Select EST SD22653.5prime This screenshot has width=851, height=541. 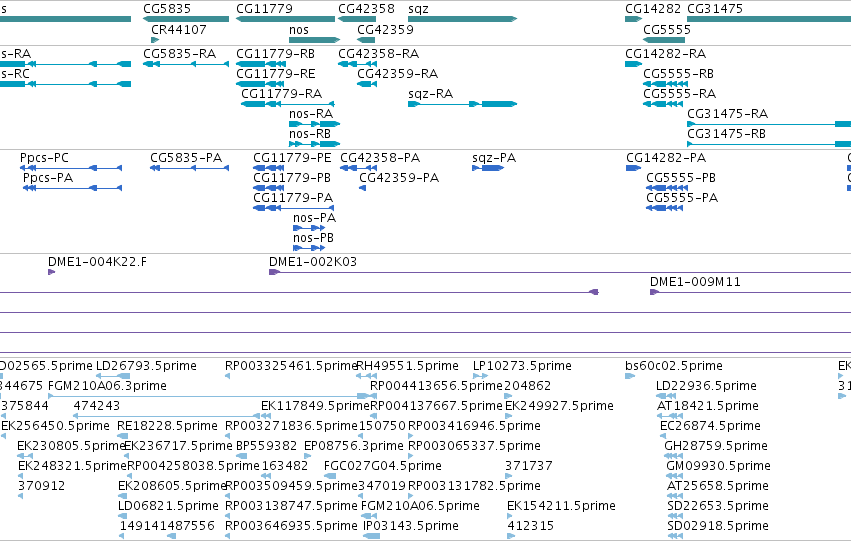coord(676,517)
